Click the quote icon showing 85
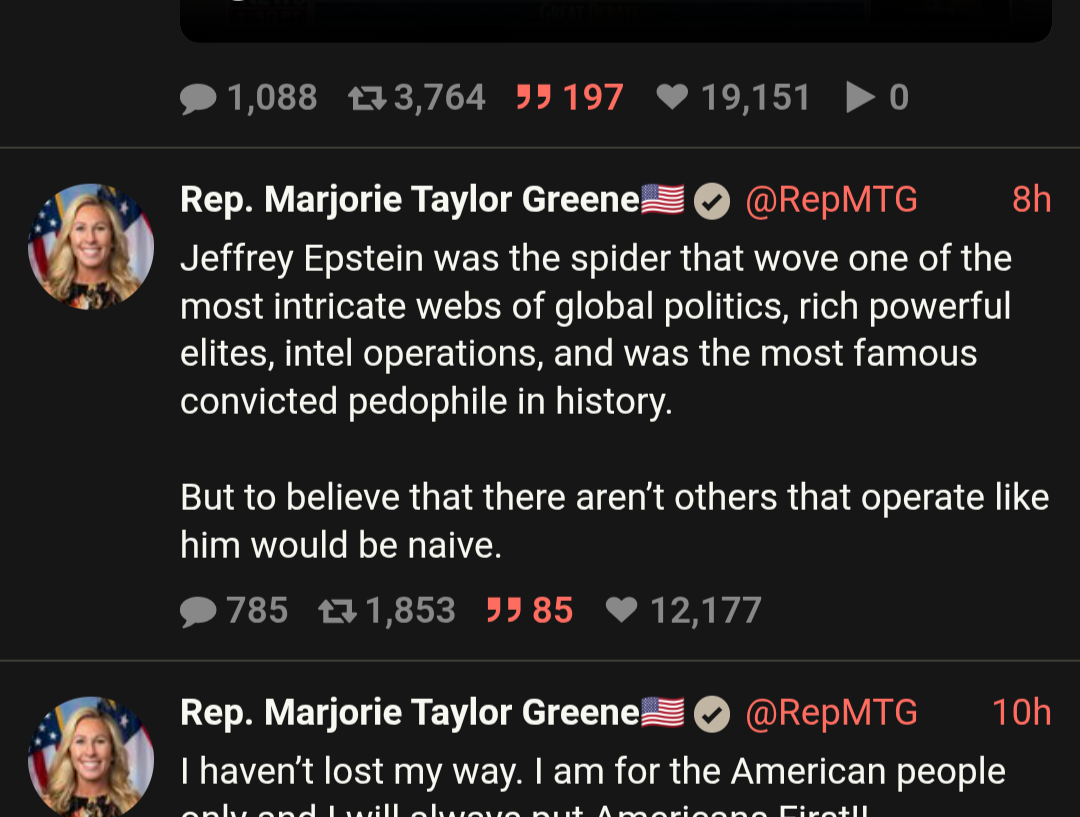The height and width of the screenshot is (817, 1080). click(504, 611)
